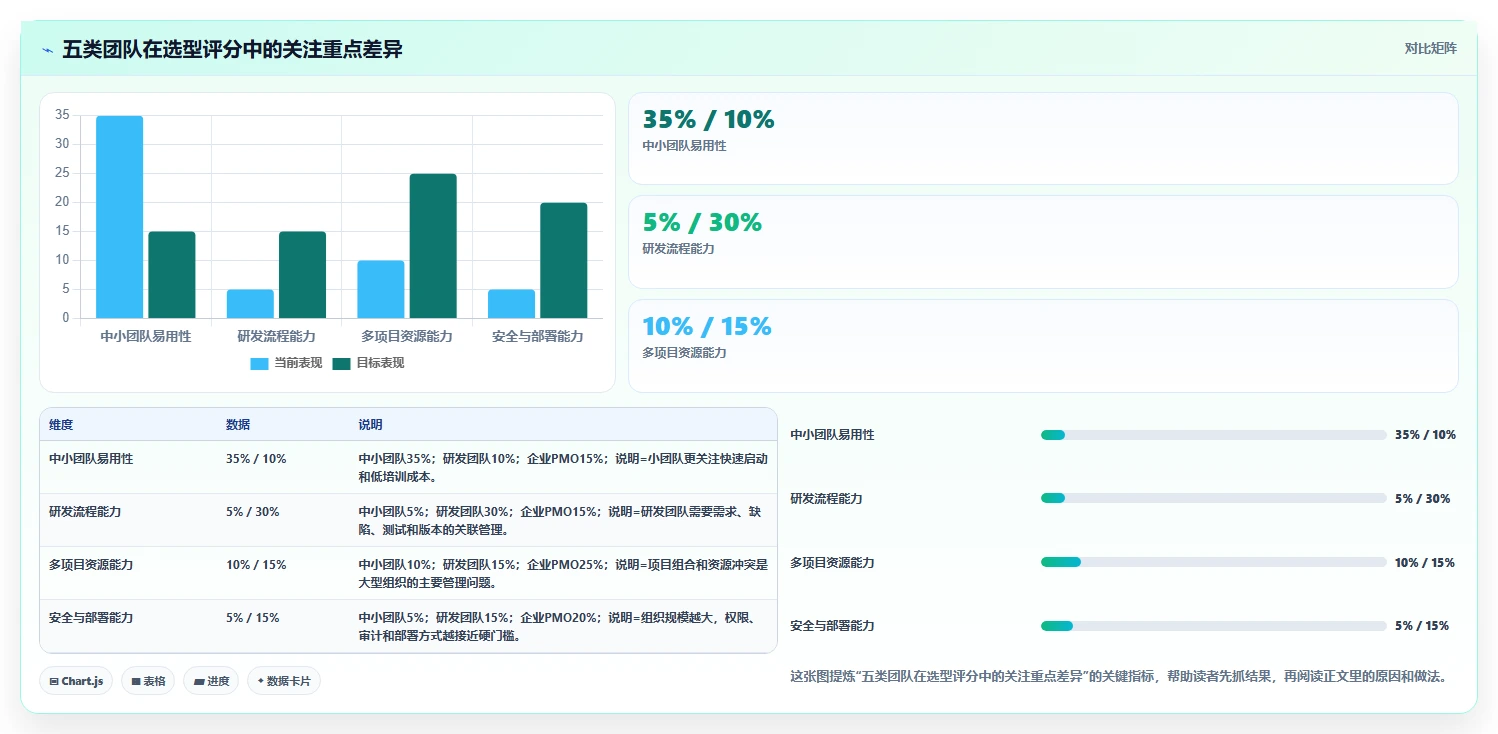Viewport: 1498px width, 734px height.
Task: Click the description mentioning 企业PMO25%
Action: pos(563,574)
